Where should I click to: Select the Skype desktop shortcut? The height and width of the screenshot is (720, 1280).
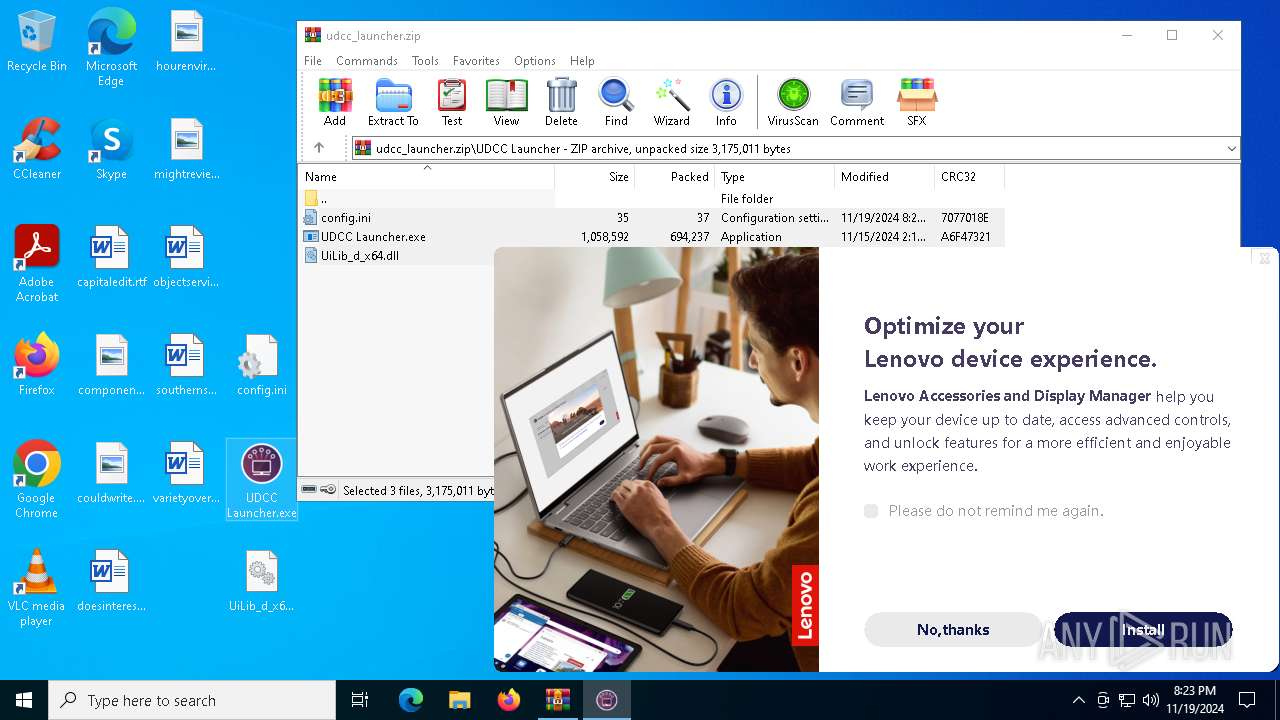coord(111,150)
